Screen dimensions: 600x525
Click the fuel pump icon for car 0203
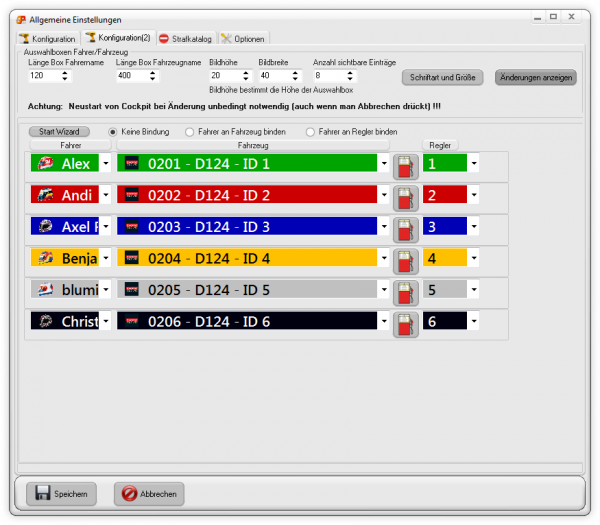click(405, 228)
